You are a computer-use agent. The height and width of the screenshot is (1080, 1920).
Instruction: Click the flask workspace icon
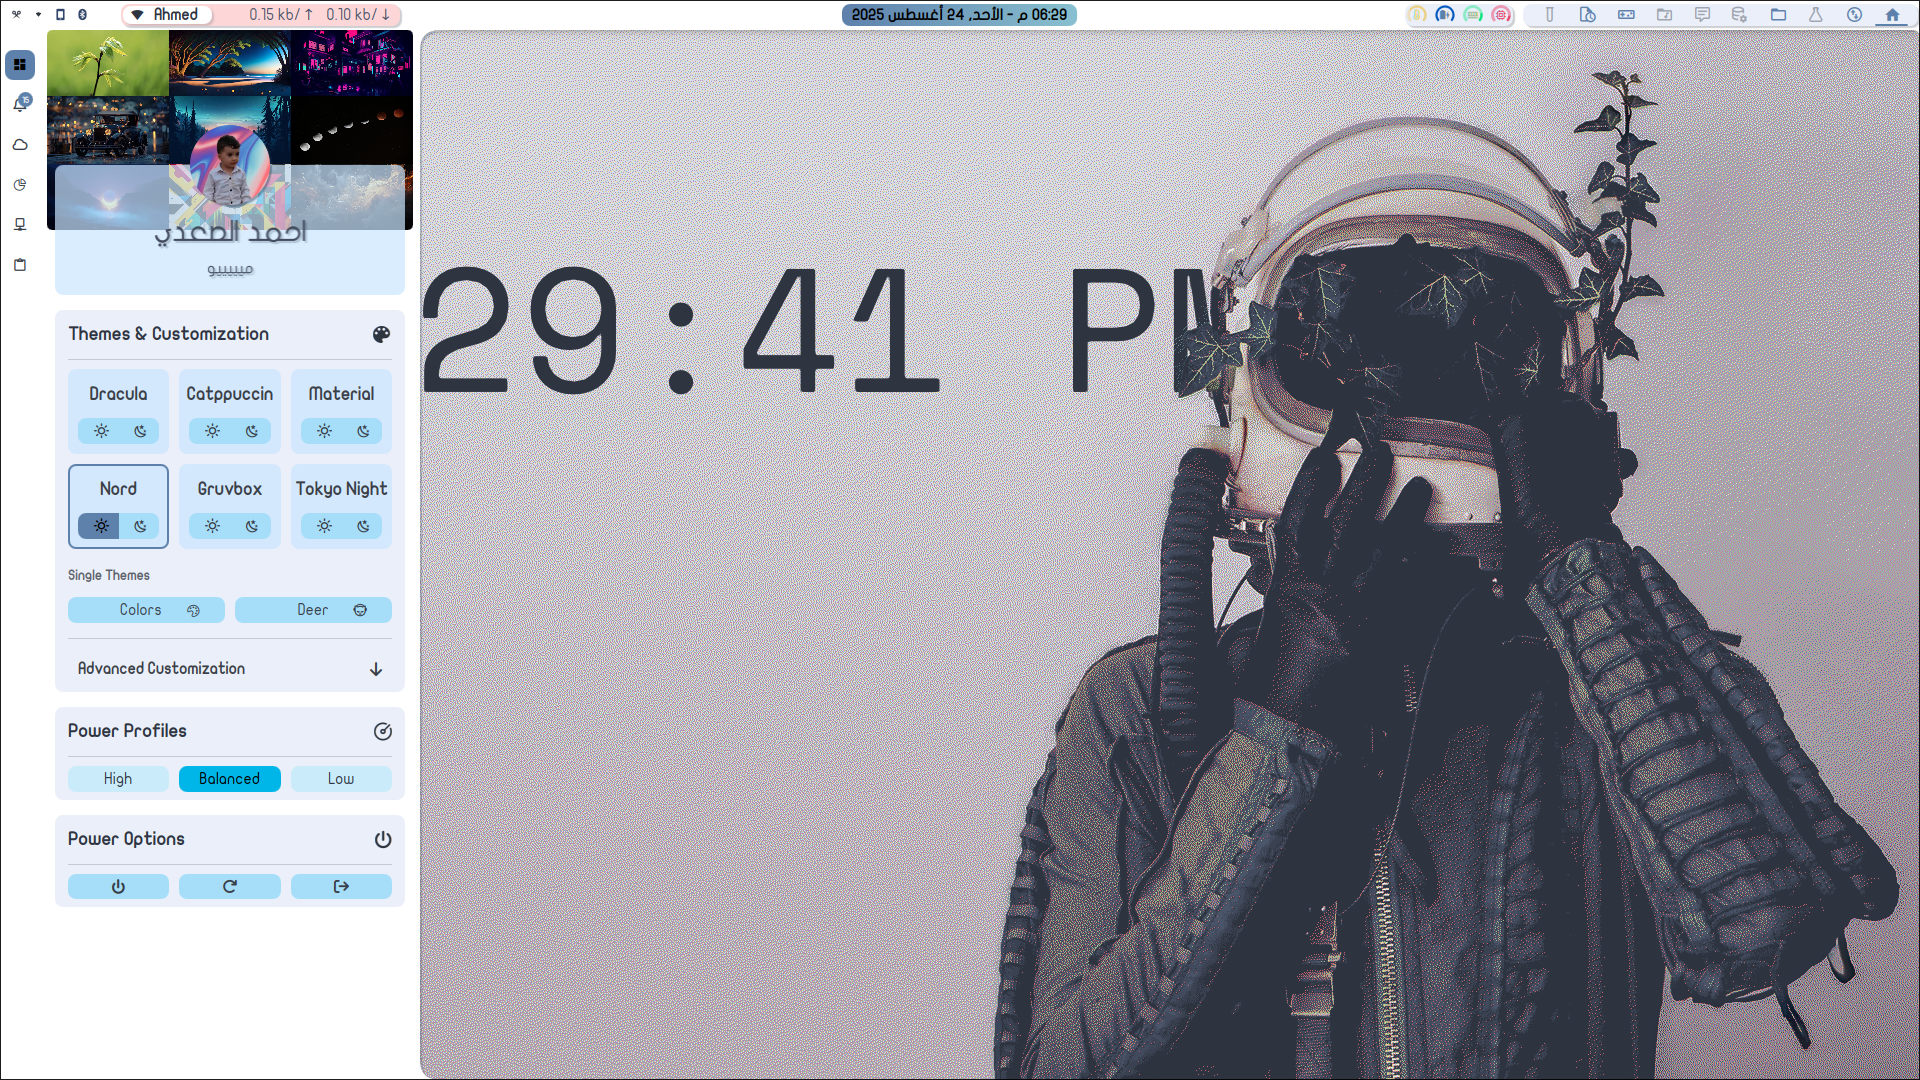point(1815,15)
